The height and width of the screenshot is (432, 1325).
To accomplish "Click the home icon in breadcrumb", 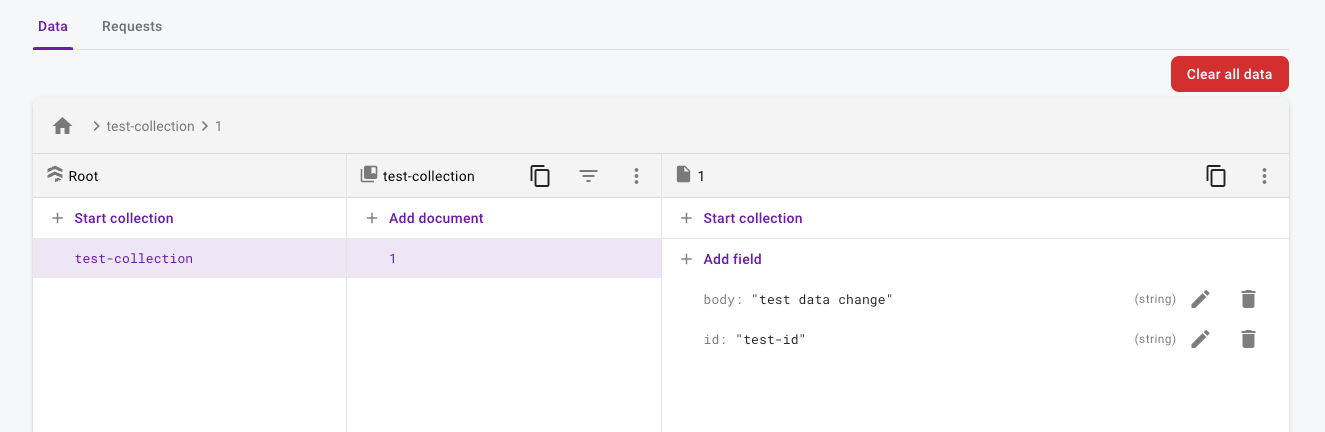I will point(62,126).
